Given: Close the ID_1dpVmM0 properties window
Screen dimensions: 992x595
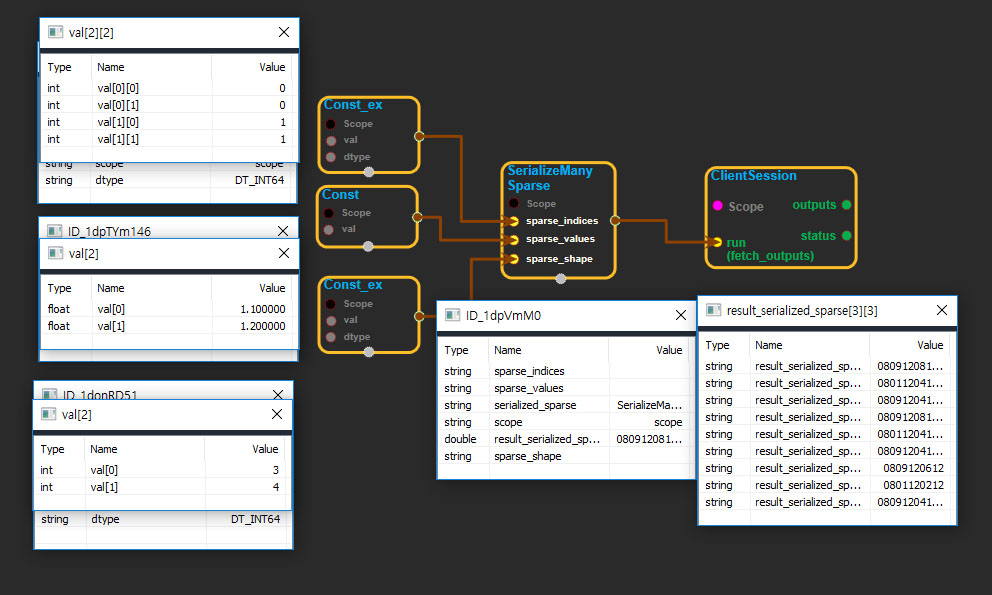Looking at the screenshot, I should 680,315.
